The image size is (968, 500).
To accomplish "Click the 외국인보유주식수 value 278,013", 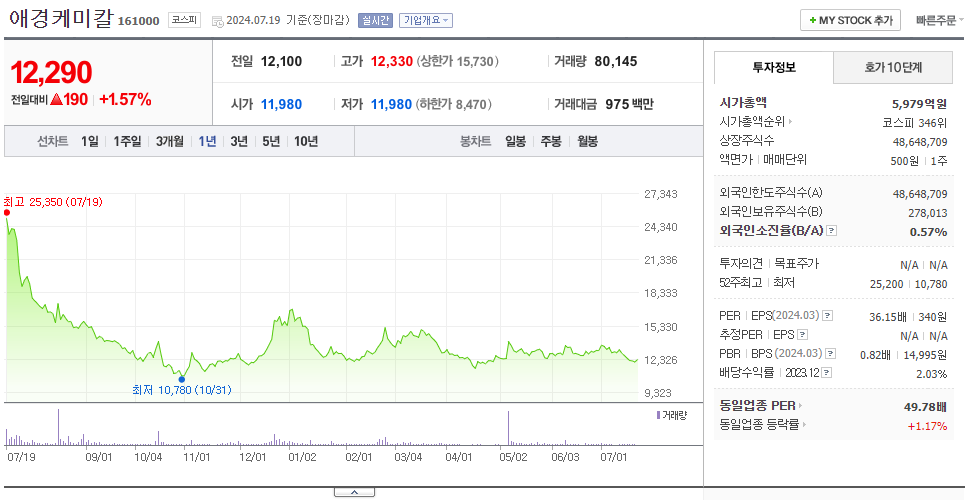I will click(x=926, y=213).
